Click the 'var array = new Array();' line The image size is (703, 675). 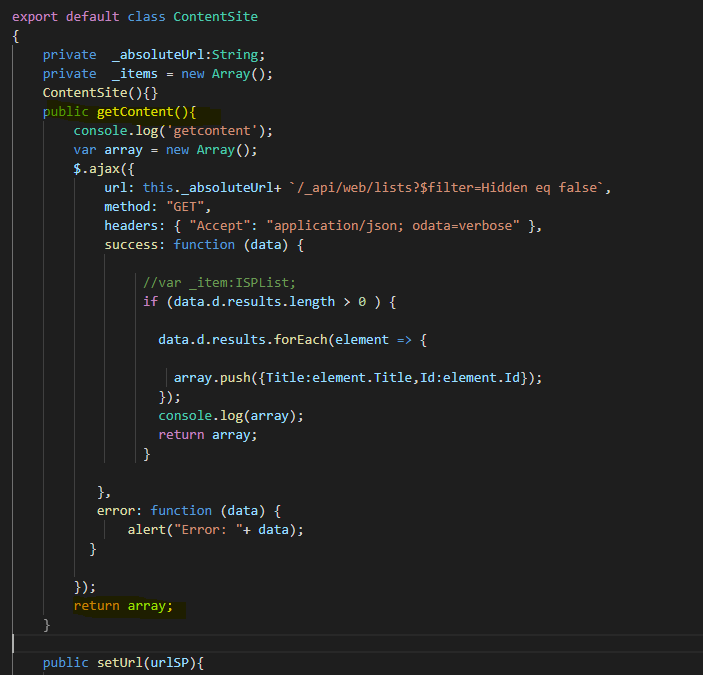click(x=165, y=150)
